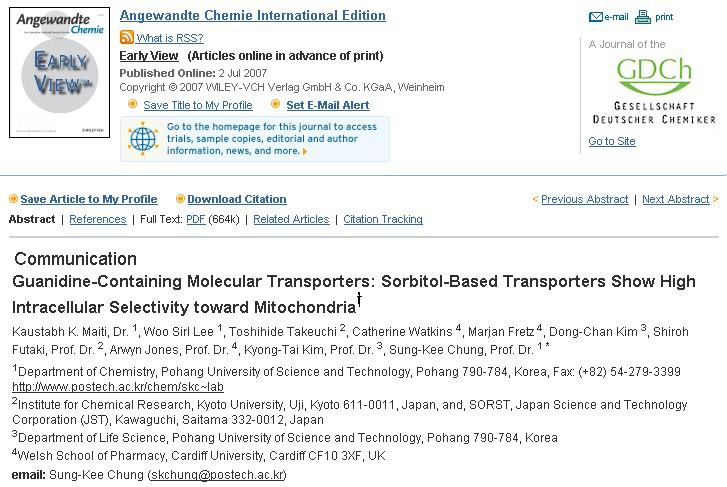Click the orange RSS feed icon
The image size is (727, 487).
click(127, 37)
